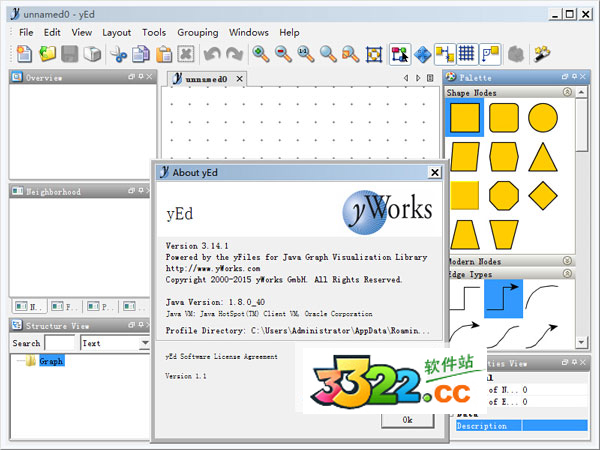Screen dimensions: 600x450
Task: Select the rounded rectangle shape node
Action: (504, 117)
